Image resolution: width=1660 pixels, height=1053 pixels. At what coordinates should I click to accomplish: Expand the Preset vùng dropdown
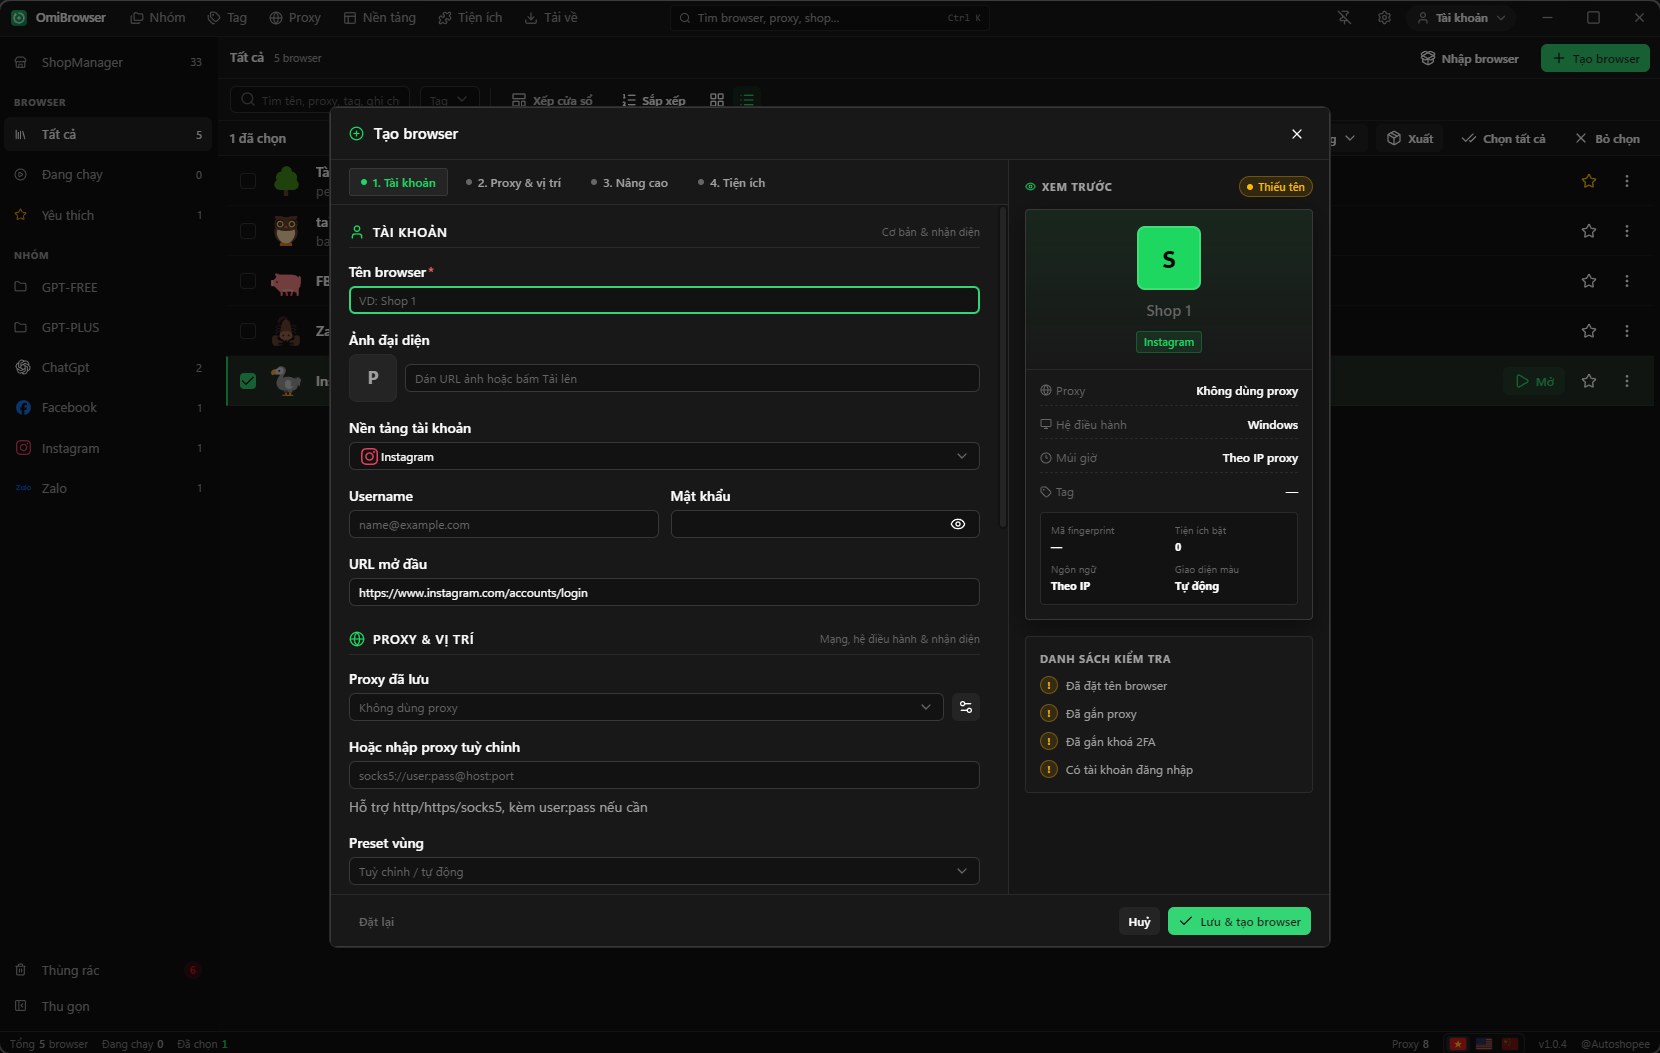(664, 871)
